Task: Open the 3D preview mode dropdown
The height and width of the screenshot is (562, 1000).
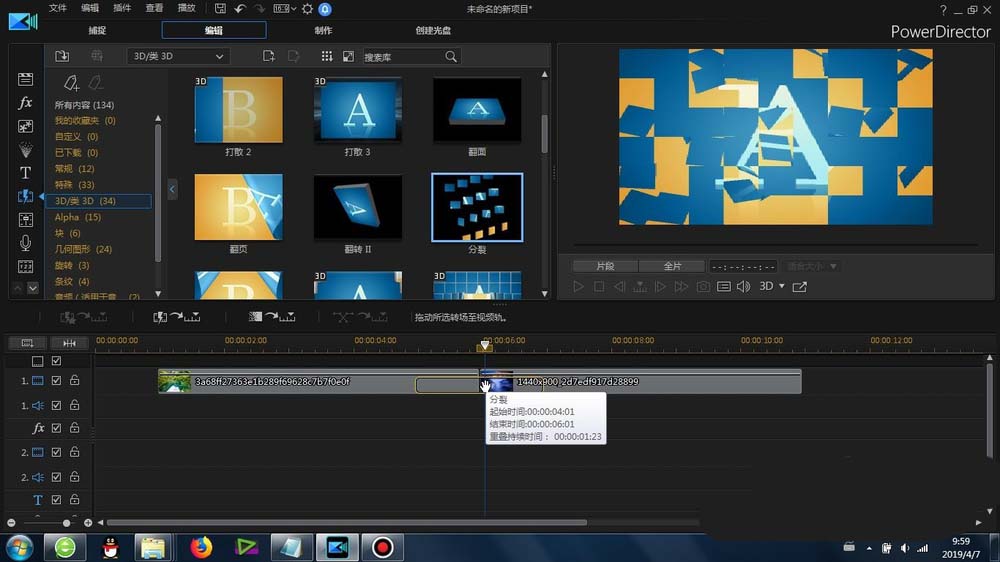Action: [x=772, y=286]
